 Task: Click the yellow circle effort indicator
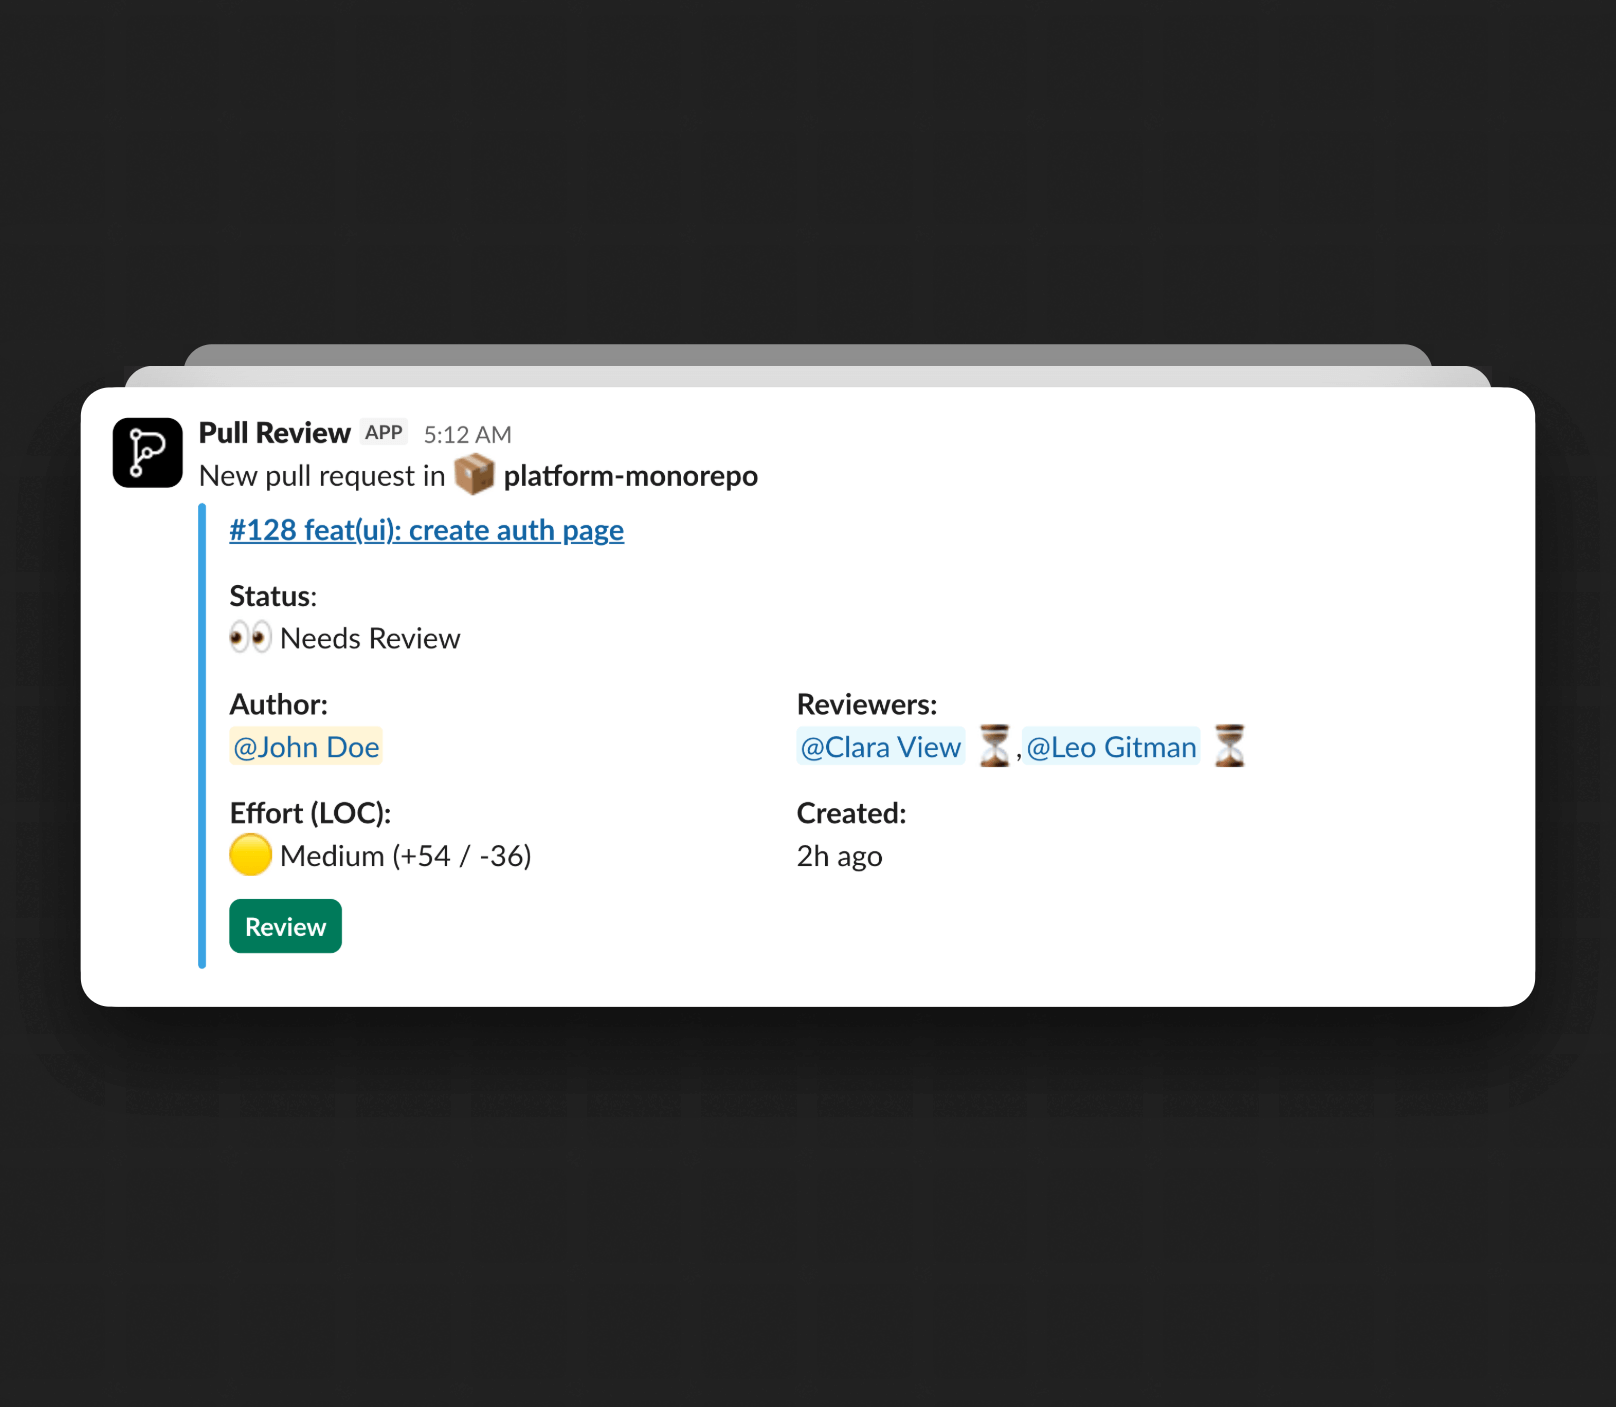tap(250, 855)
